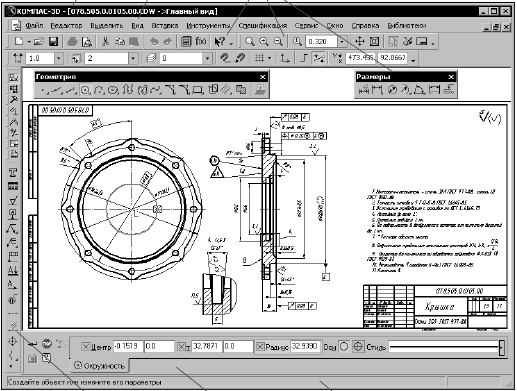
Task: Toggle the grid display button
Action: [x=259, y=58]
